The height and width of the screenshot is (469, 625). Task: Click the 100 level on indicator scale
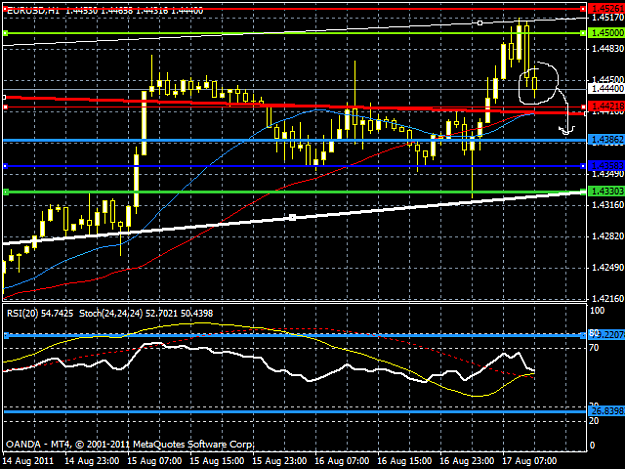597,311
